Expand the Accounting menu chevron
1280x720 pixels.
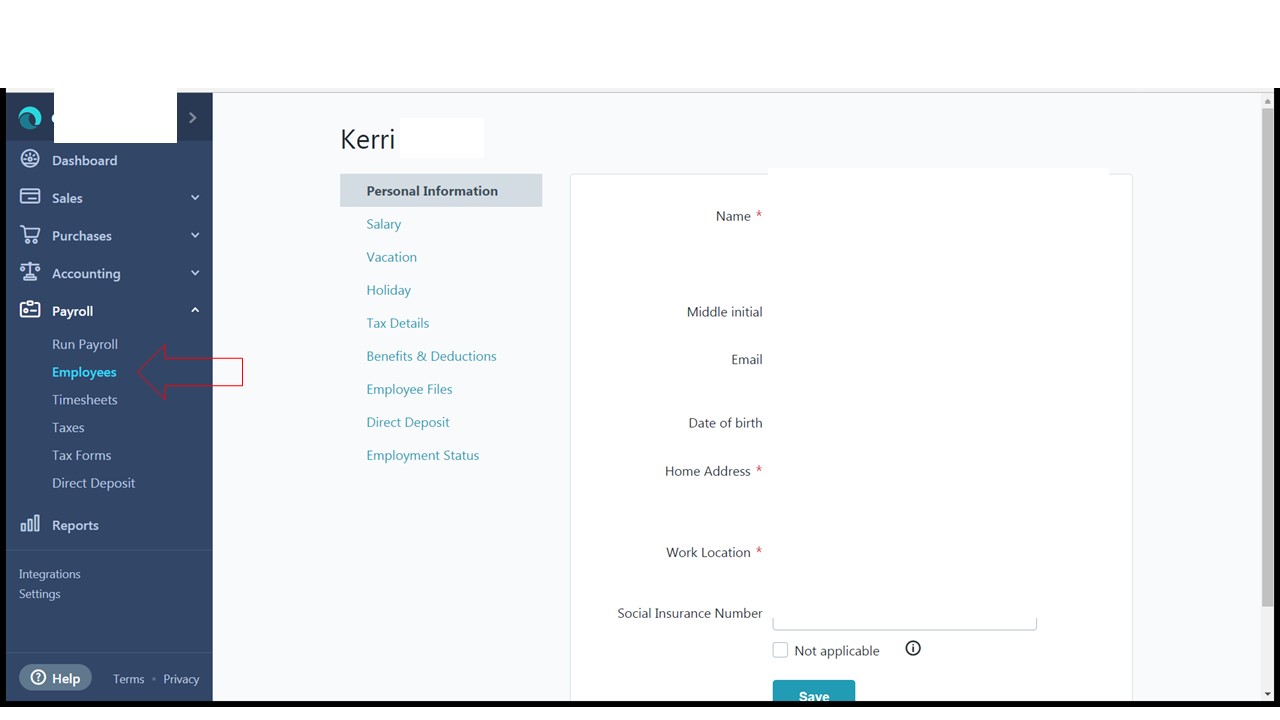[x=195, y=273]
